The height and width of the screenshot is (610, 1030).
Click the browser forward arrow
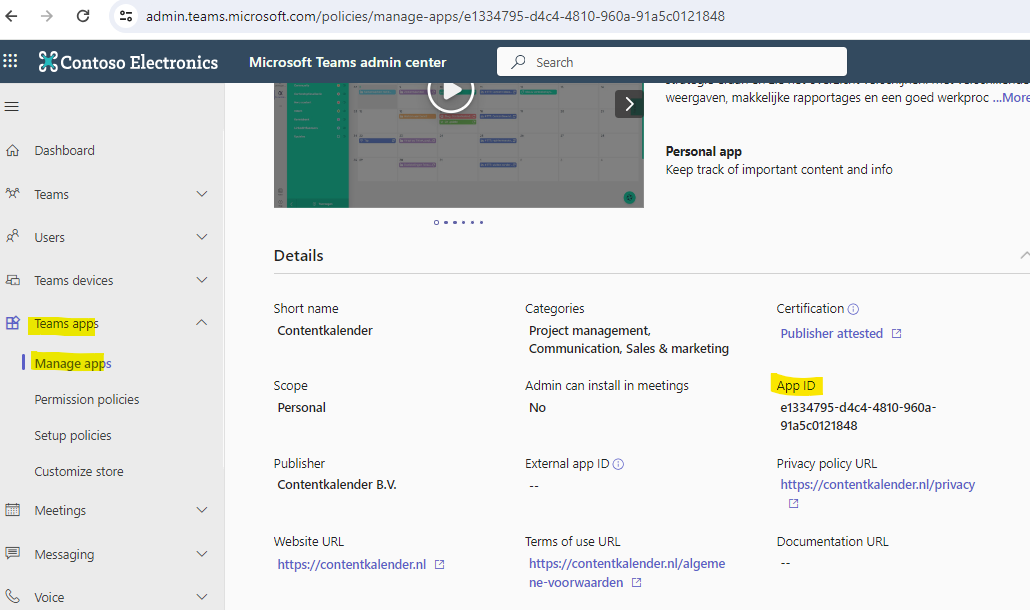click(x=47, y=16)
